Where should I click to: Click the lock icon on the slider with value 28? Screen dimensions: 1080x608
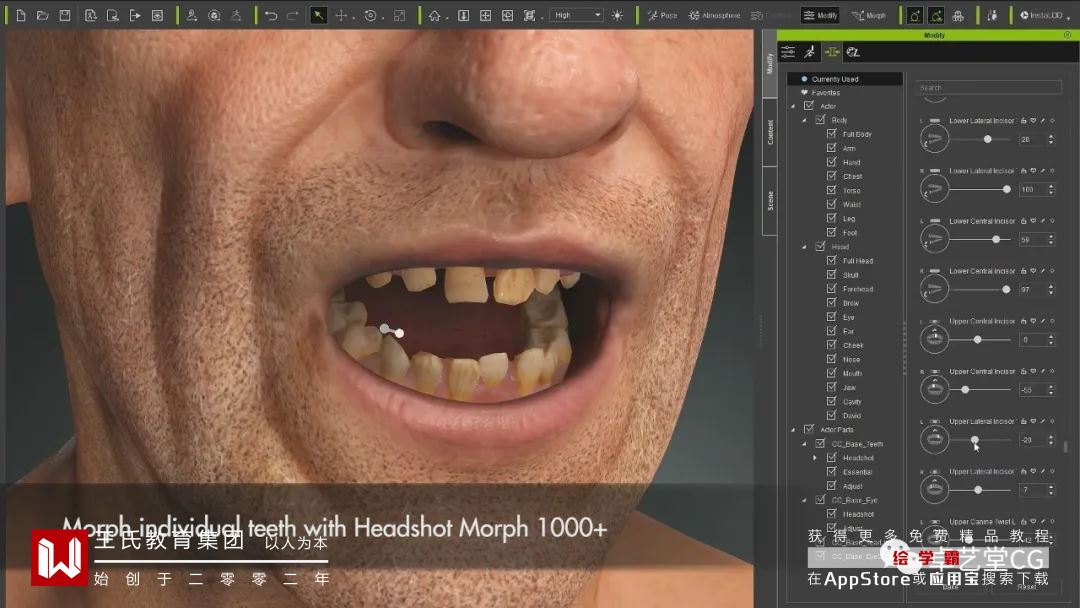coord(1024,120)
